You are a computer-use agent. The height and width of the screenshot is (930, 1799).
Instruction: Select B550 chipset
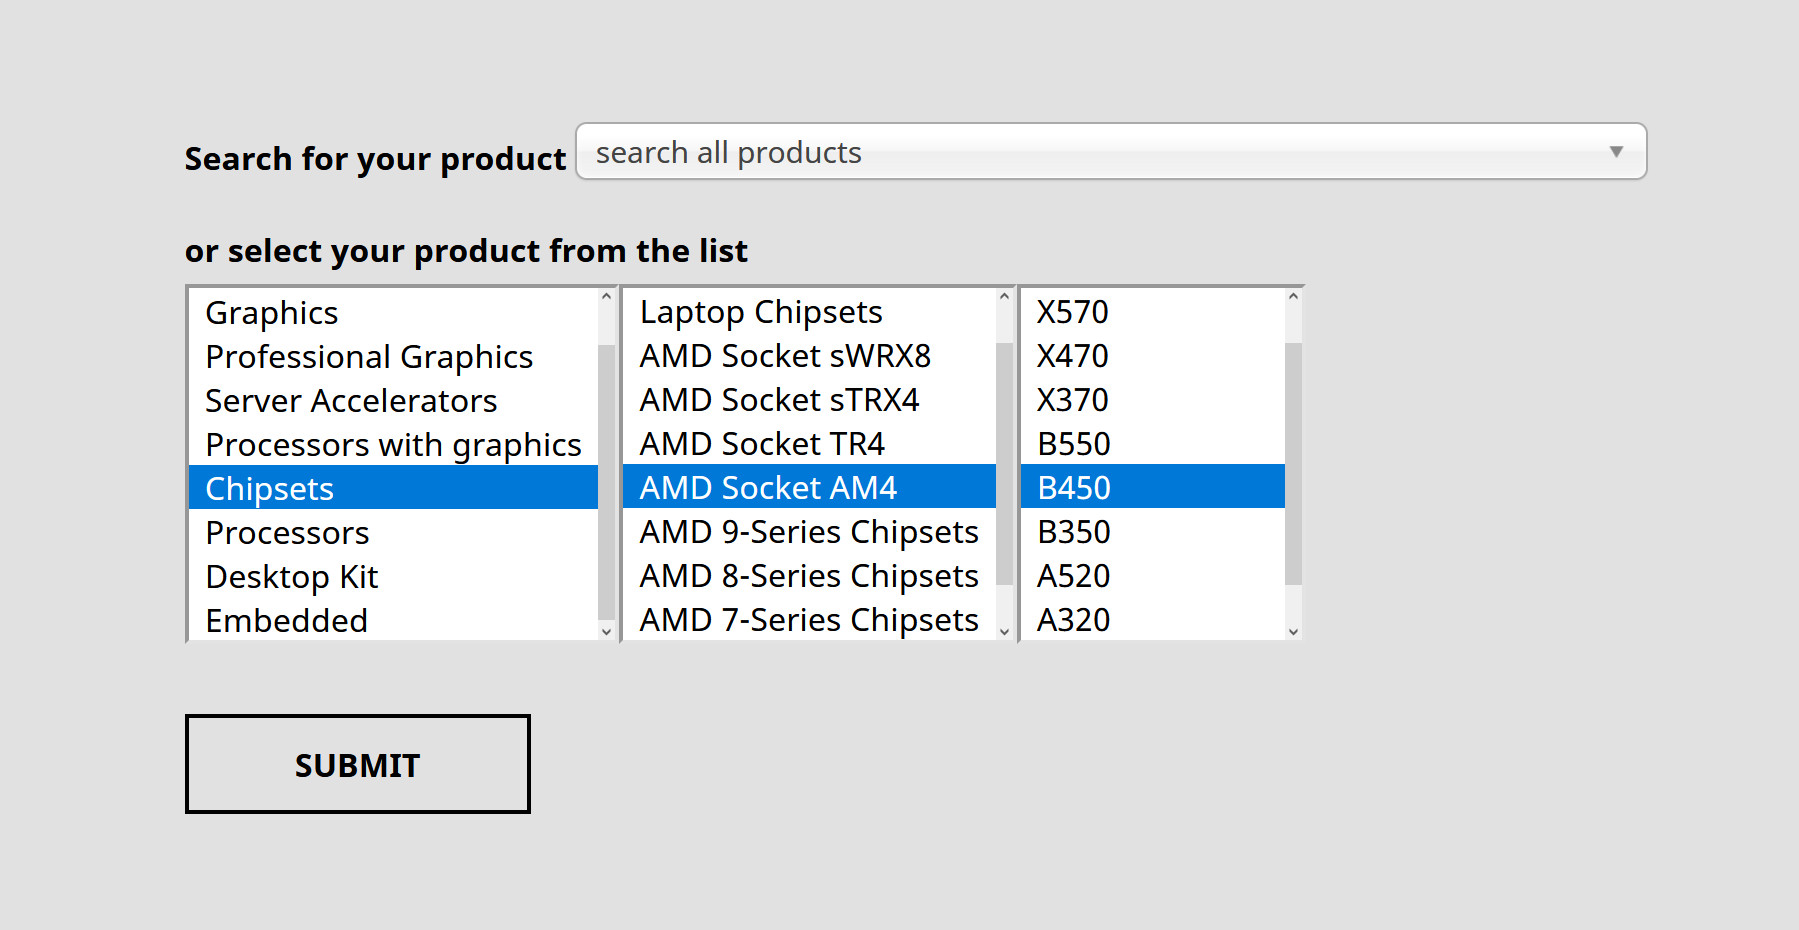pyautogui.click(x=1153, y=443)
